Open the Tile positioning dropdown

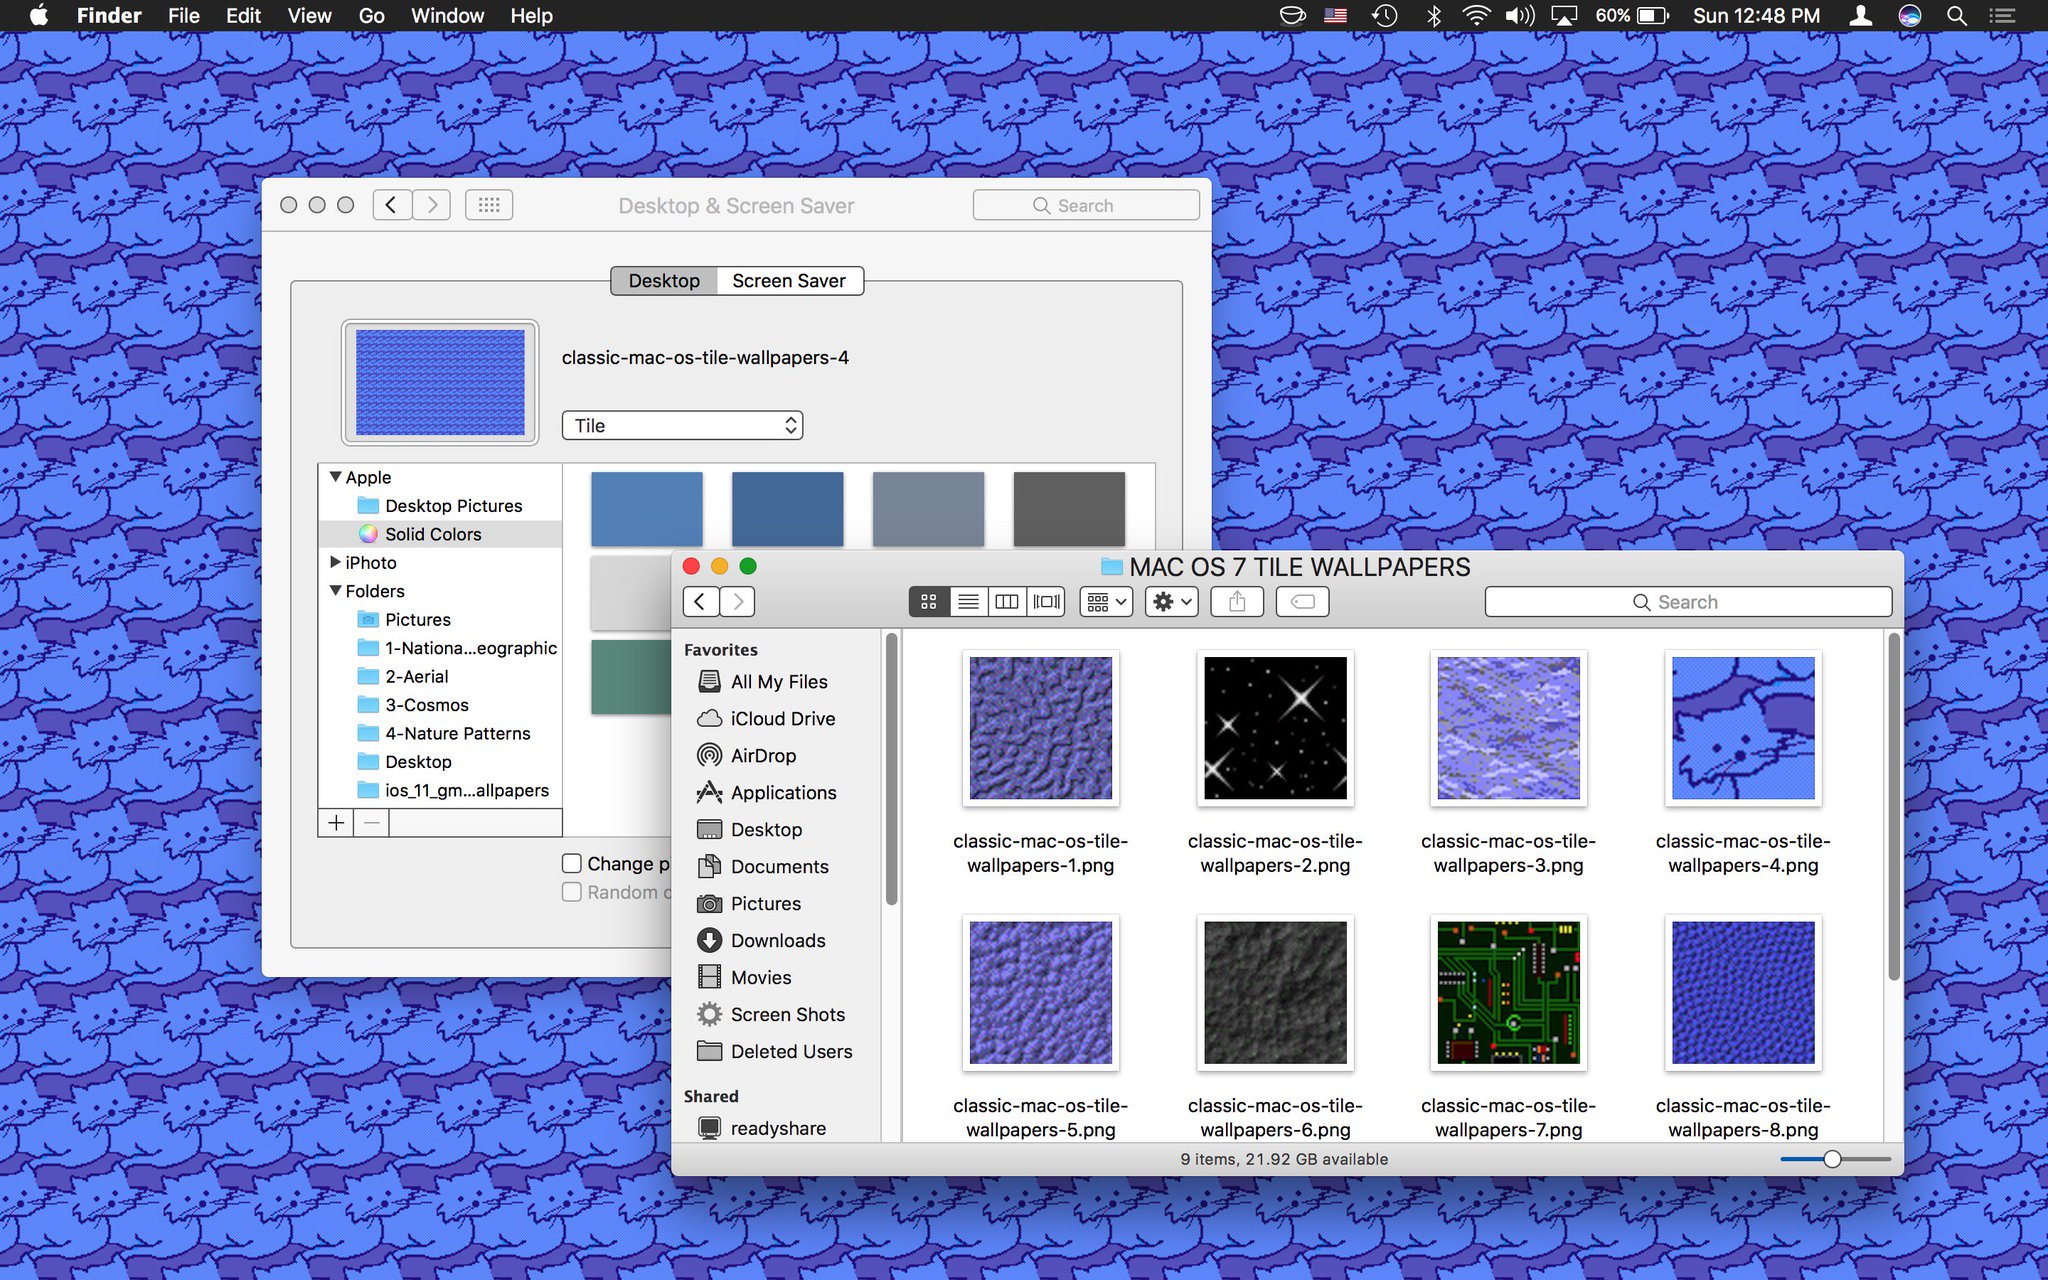coord(681,425)
